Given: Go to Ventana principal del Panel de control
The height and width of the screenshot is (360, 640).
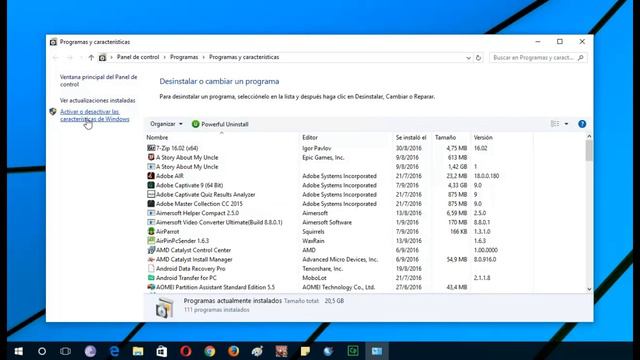Looking at the screenshot, I should tap(98, 80).
